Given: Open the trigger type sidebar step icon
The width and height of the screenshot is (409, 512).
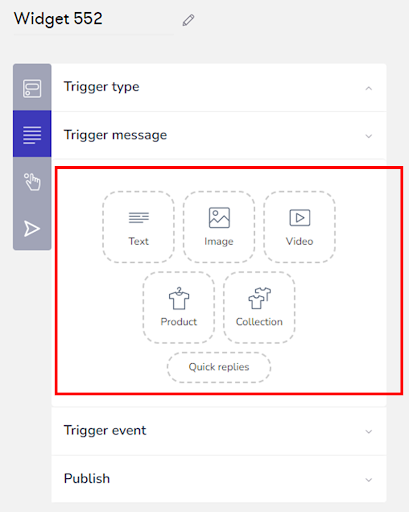Looking at the screenshot, I should click(32, 88).
